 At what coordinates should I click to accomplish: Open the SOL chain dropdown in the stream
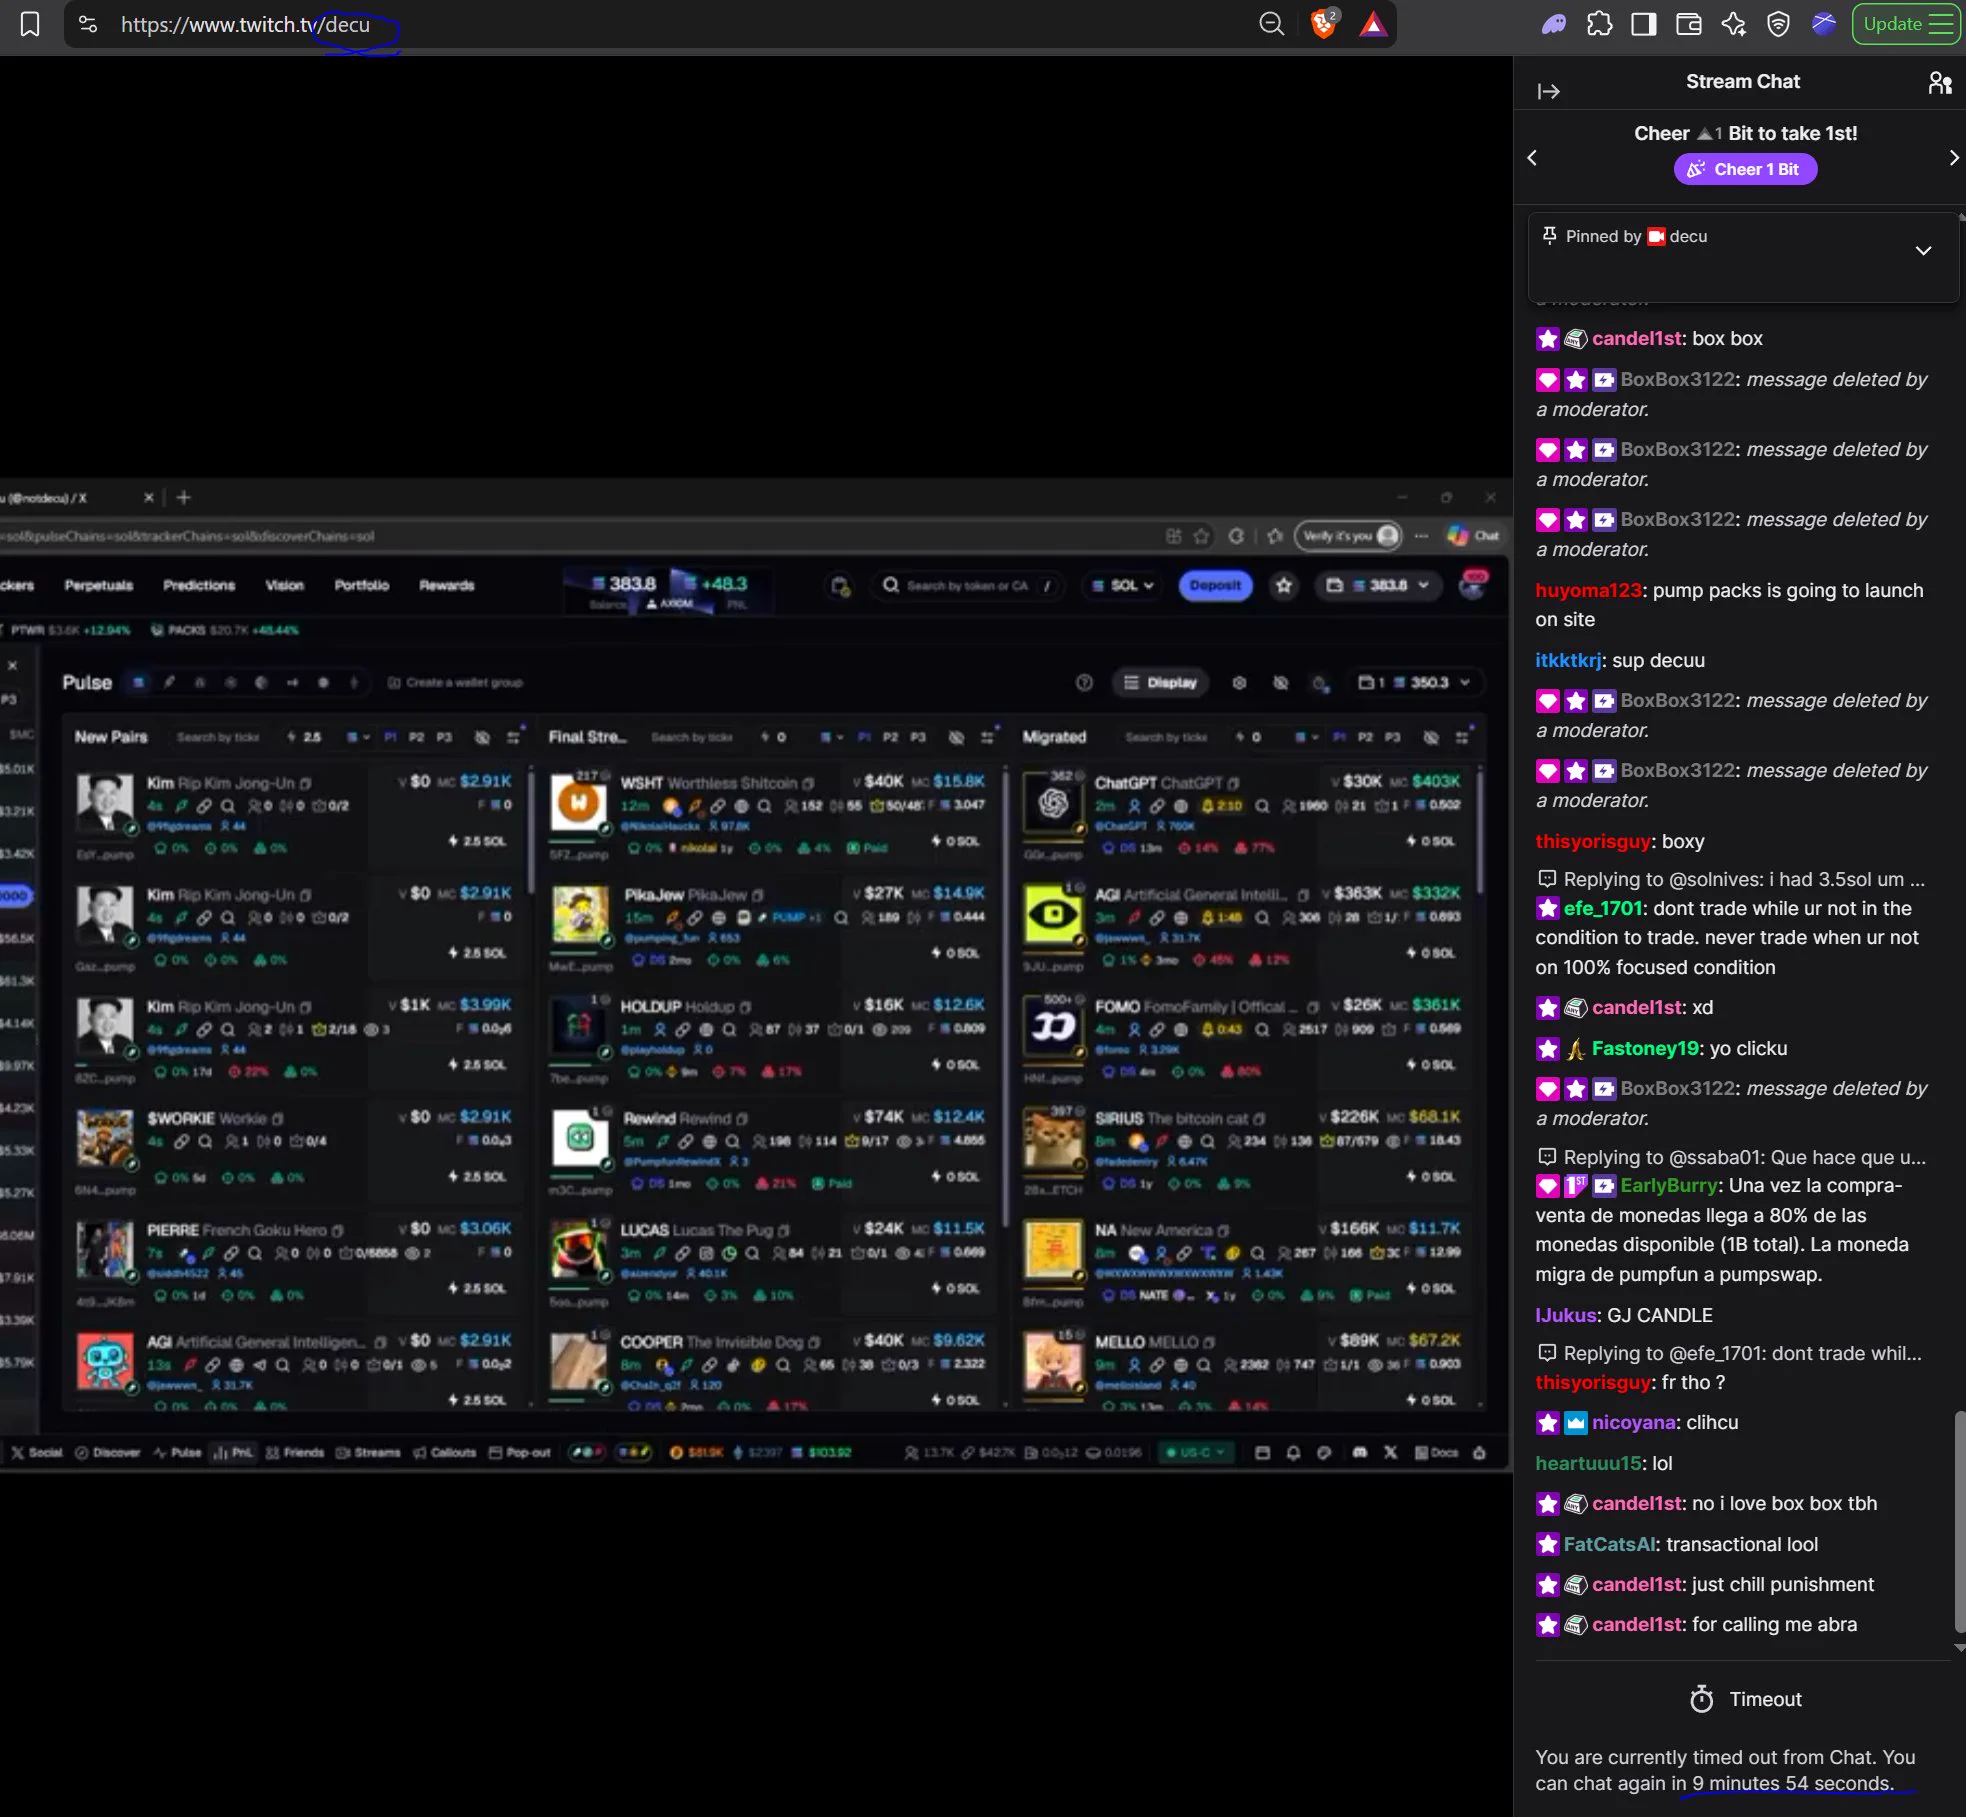click(1122, 585)
